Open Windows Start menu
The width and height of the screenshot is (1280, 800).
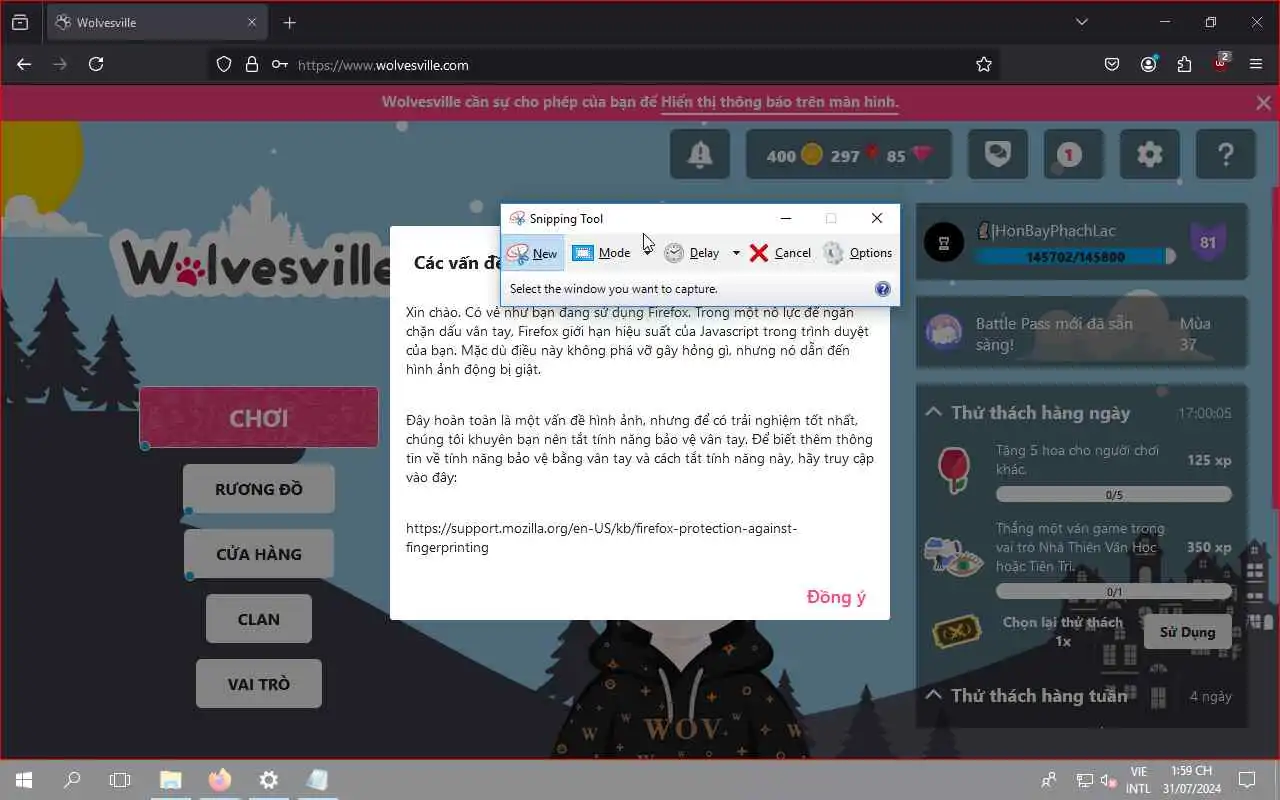coord(24,780)
